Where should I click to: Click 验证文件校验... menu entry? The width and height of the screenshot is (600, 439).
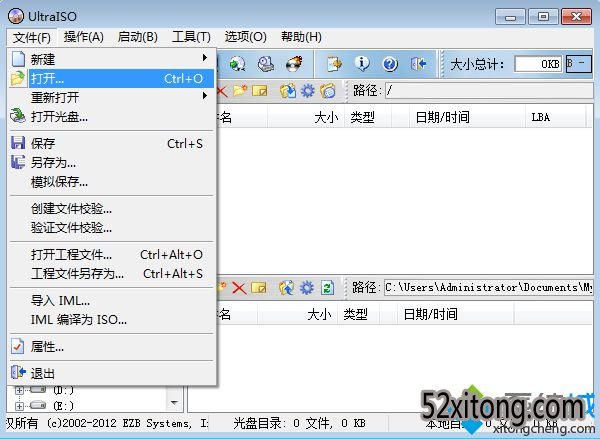pos(111,228)
